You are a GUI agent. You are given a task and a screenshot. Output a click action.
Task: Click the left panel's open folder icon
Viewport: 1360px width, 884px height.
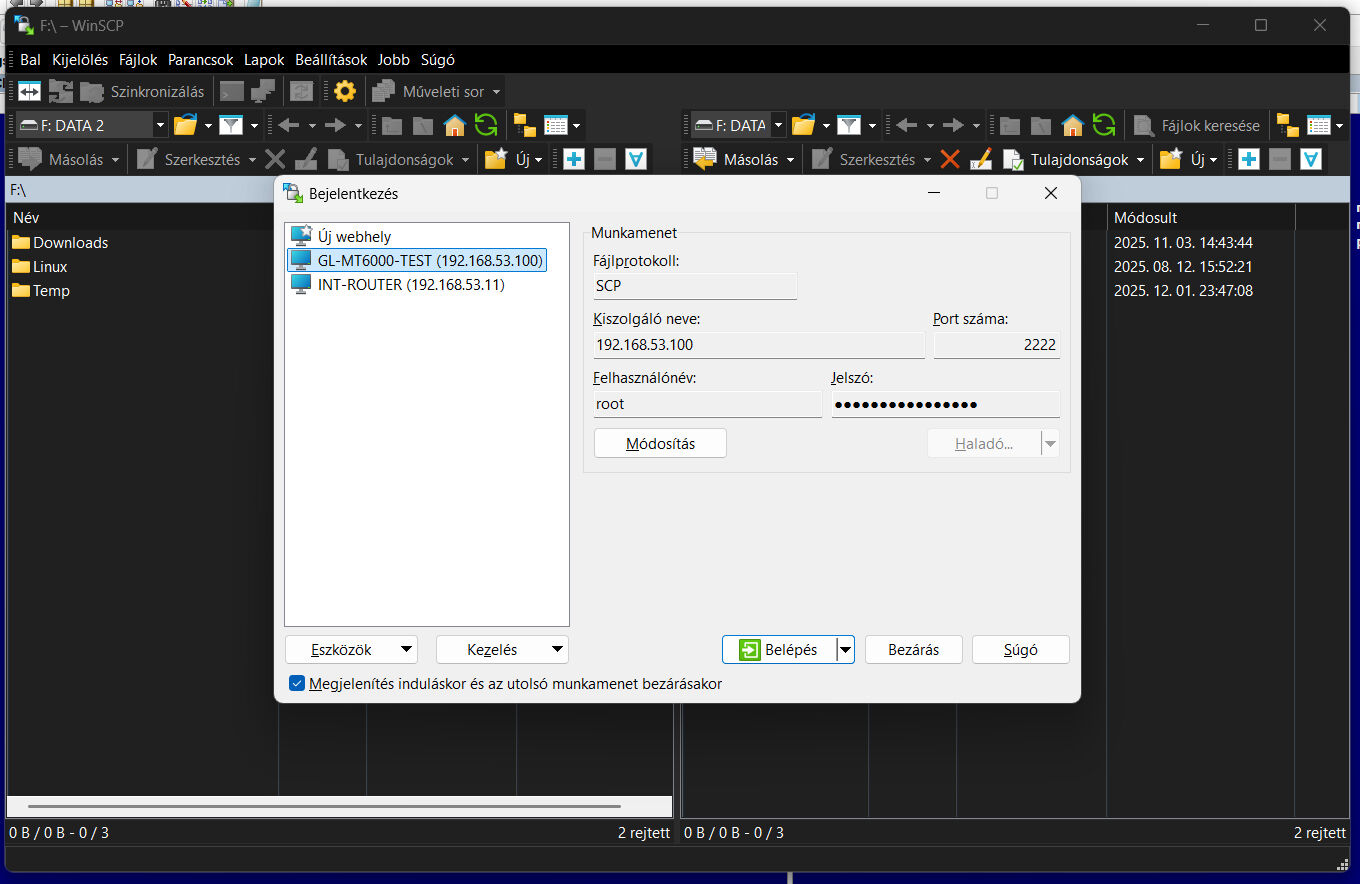186,126
